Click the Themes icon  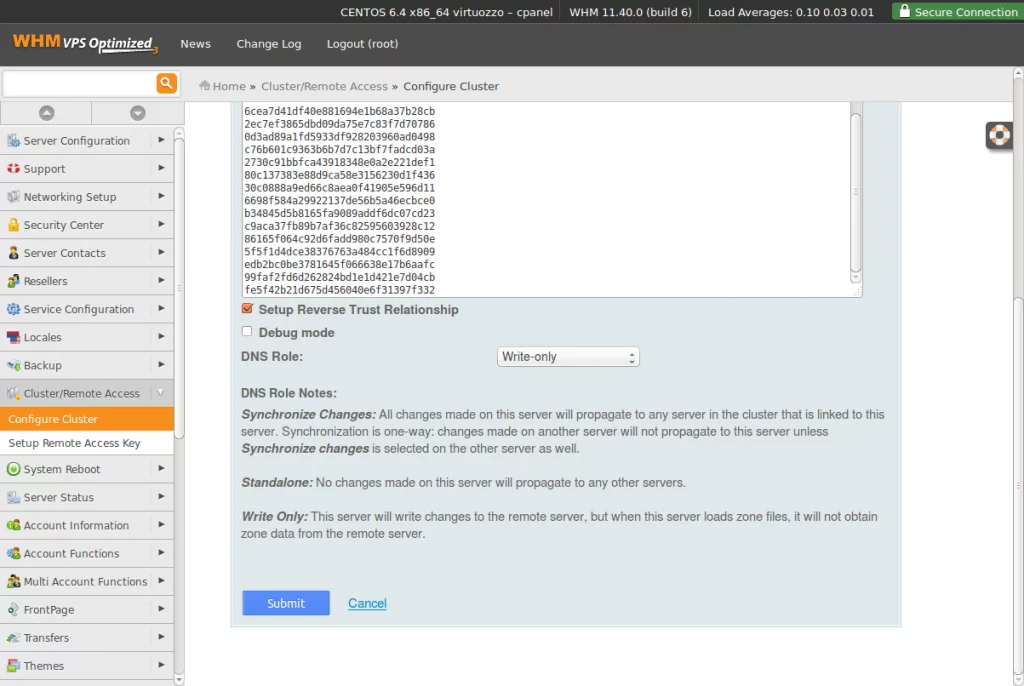click(x=13, y=666)
